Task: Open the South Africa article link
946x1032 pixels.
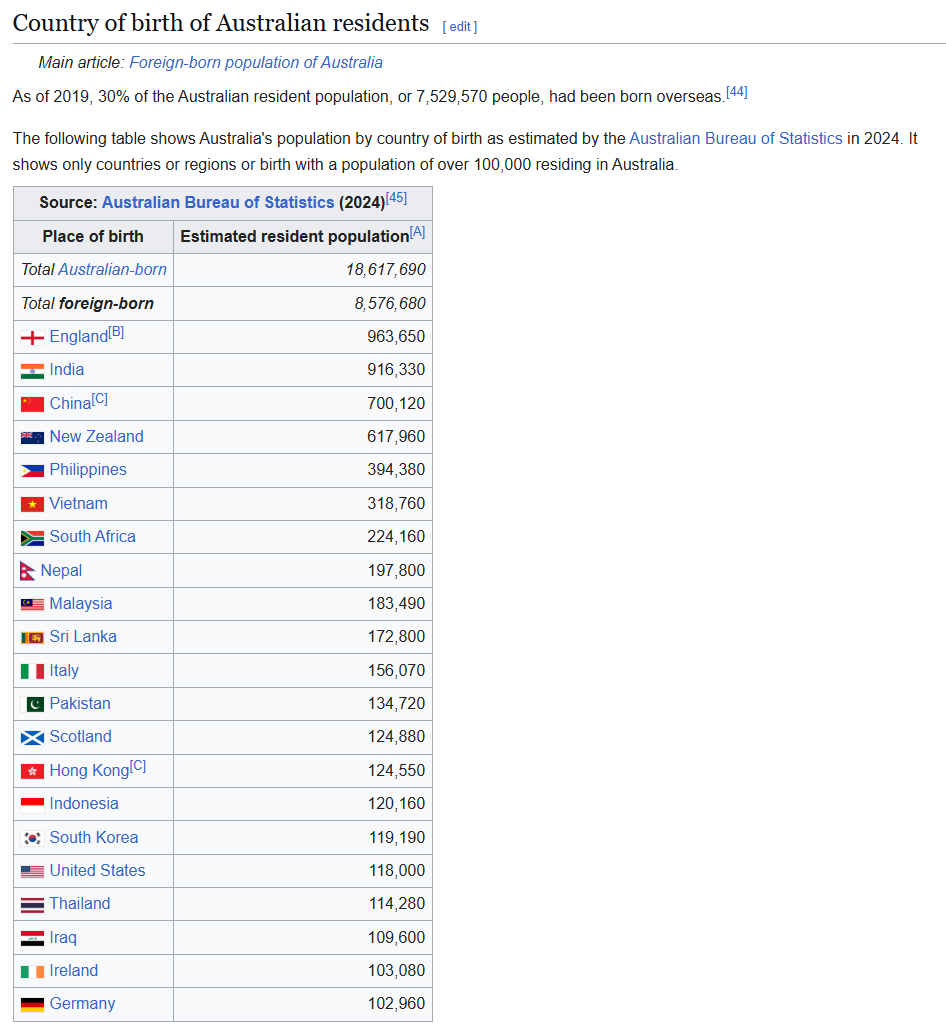Action: pos(92,536)
